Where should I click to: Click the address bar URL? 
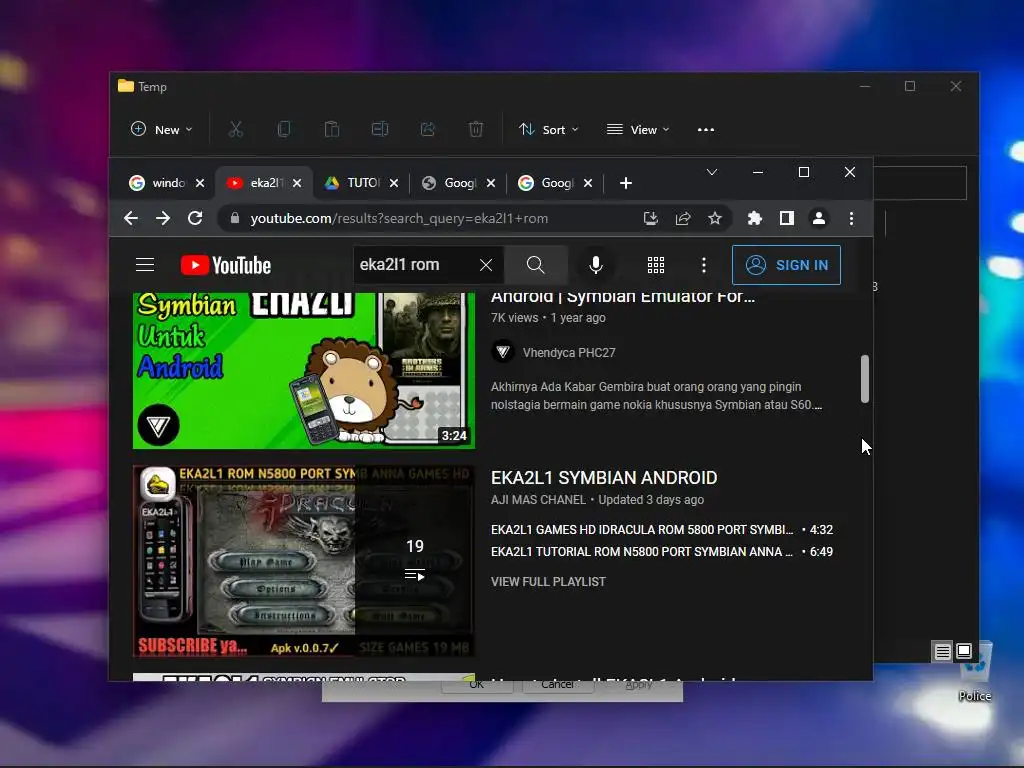(399, 218)
